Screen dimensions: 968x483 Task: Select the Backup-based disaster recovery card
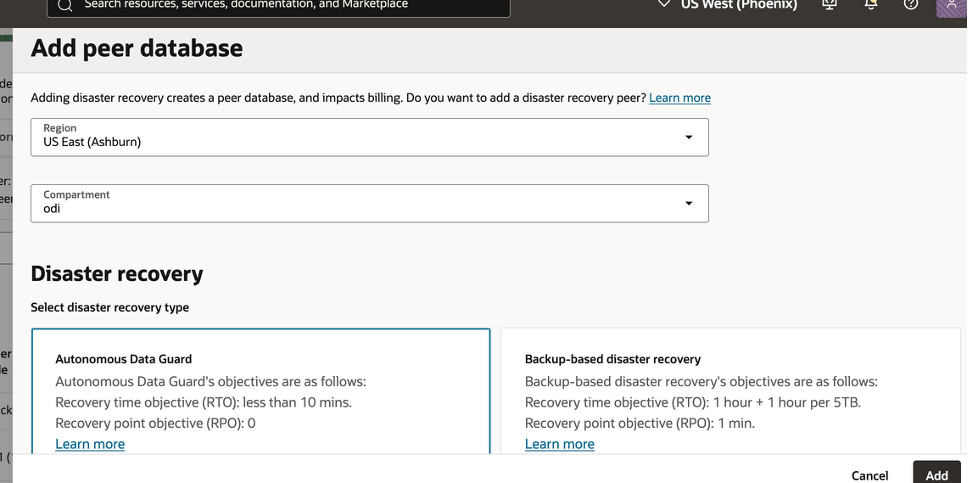[x=731, y=392]
